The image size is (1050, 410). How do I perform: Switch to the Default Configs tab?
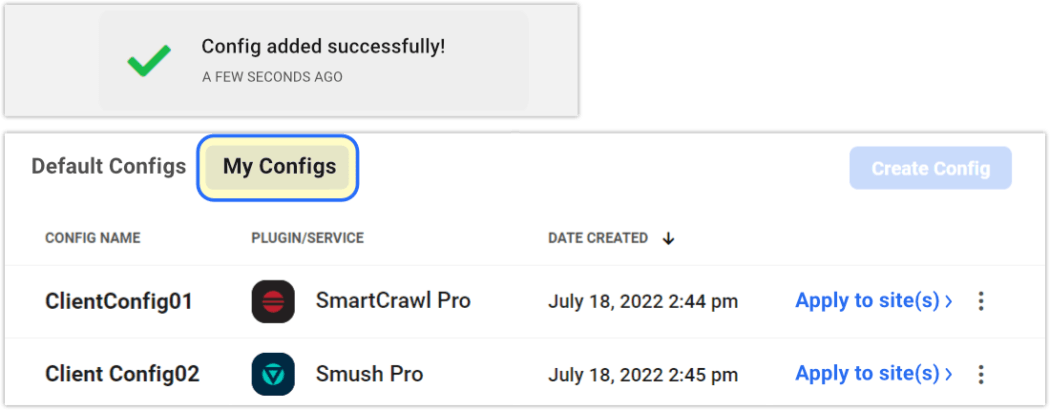point(108,166)
